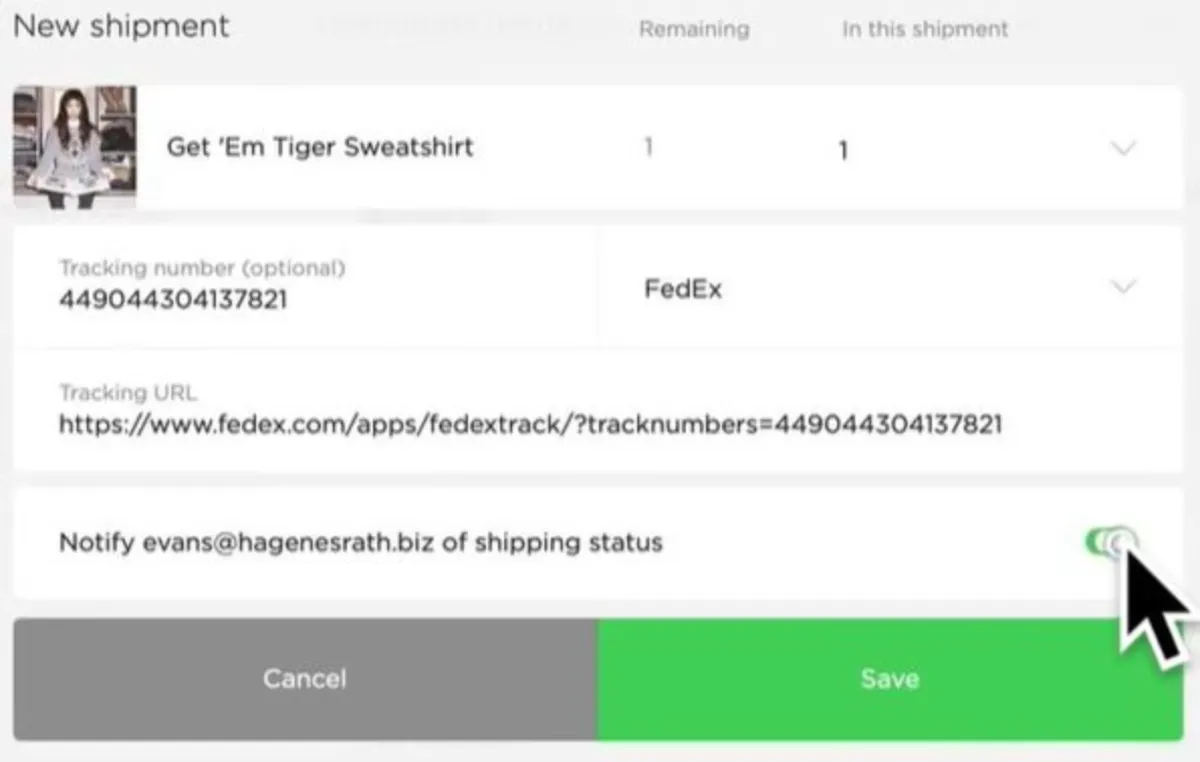
Task: Click the Save button
Action: click(889, 679)
